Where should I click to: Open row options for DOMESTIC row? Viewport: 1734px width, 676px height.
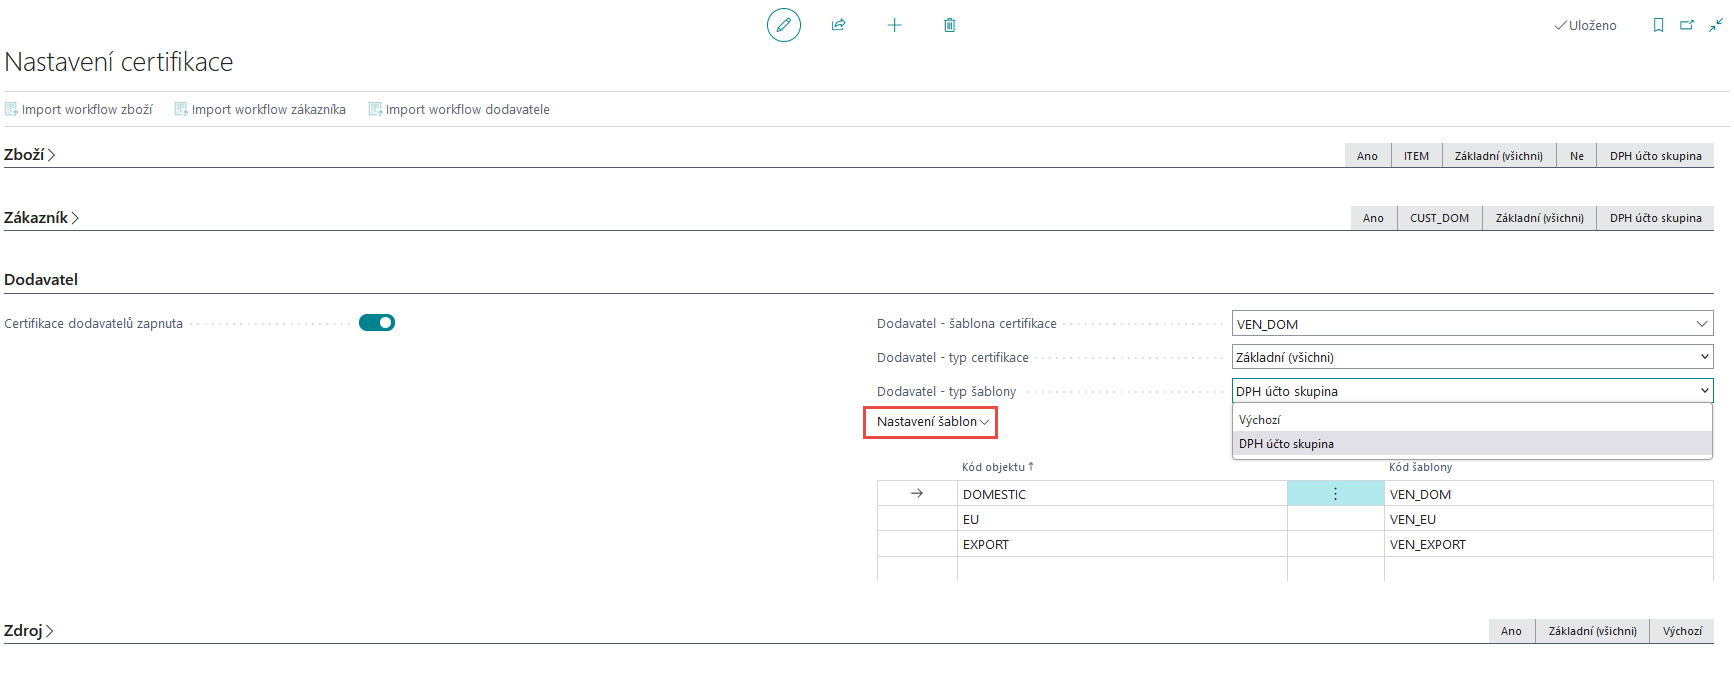coord(1335,494)
